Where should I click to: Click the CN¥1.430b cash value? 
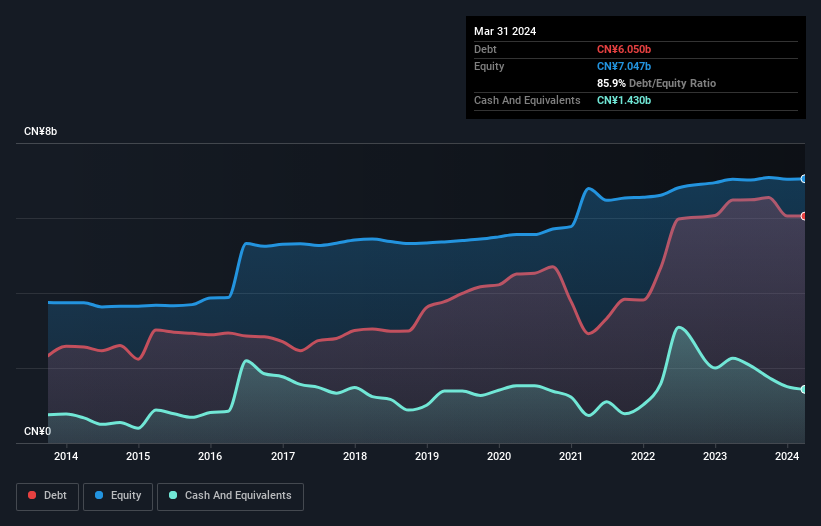point(624,100)
